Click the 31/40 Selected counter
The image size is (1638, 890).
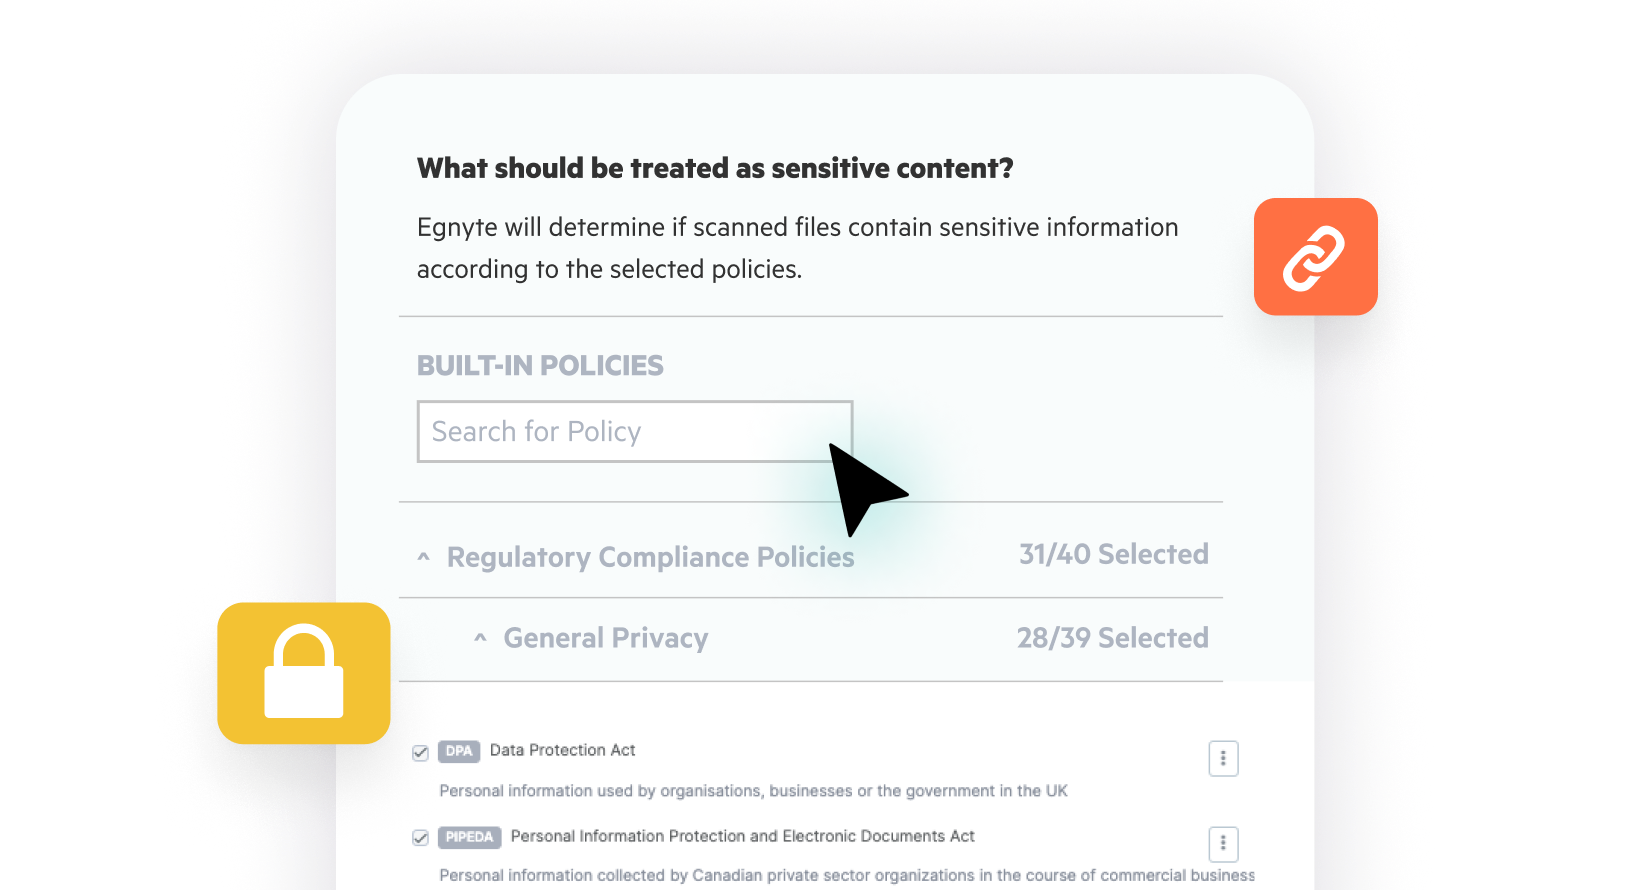pos(1113,554)
